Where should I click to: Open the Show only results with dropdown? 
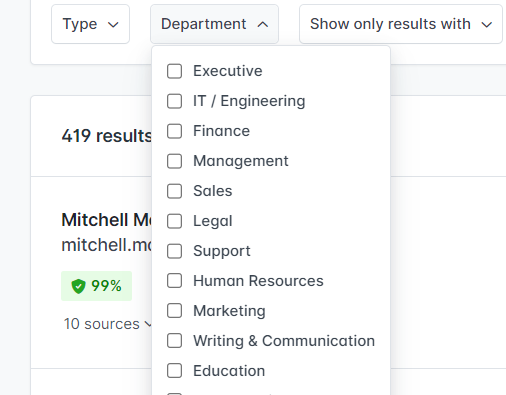click(401, 24)
